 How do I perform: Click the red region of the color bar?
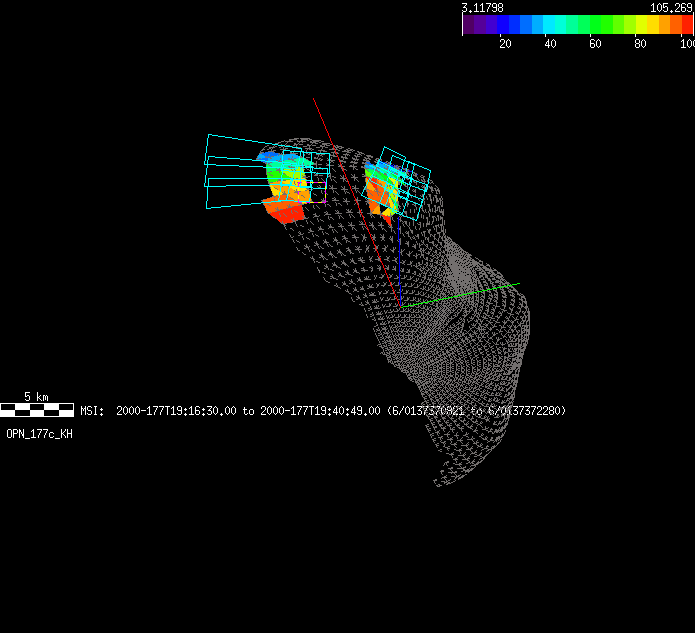point(686,25)
